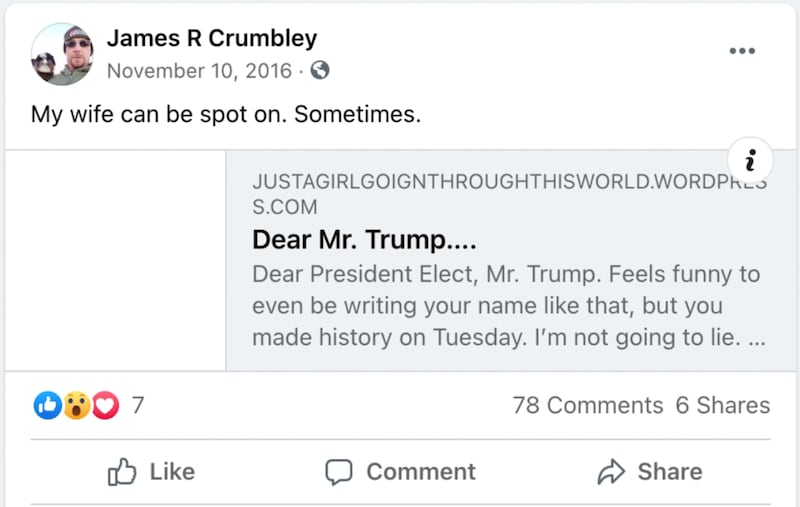
Task: Open the November 10, 2016 timestamp link
Action: [x=199, y=71]
